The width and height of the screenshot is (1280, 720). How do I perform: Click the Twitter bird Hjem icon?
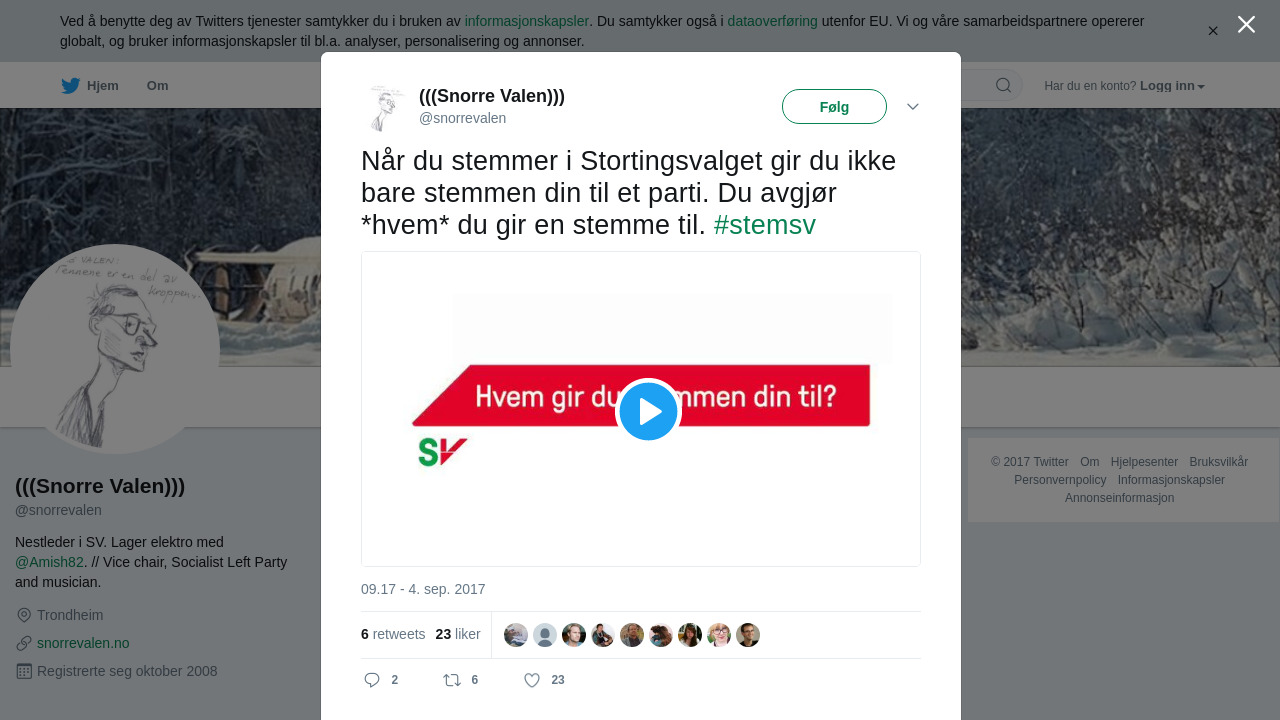pyautogui.click(x=70, y=86)
